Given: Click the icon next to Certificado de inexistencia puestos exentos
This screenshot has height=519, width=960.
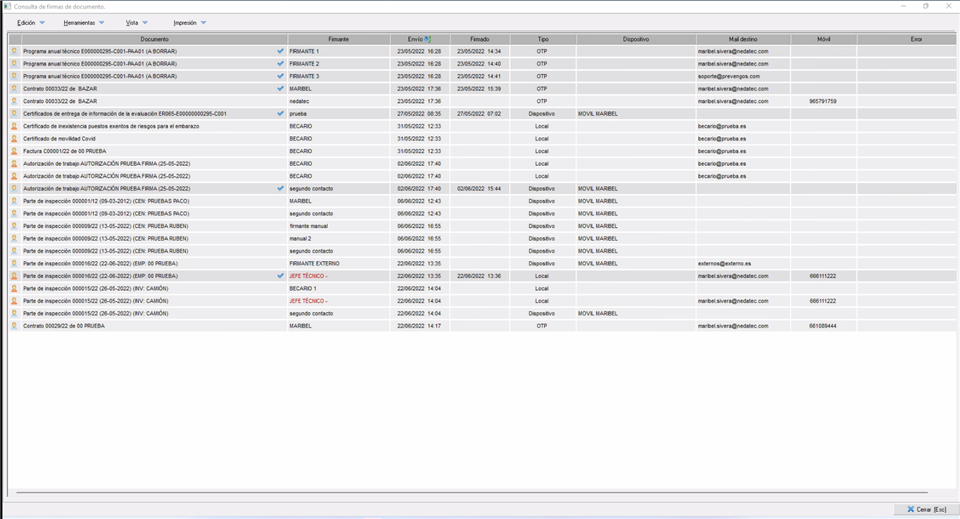Looking at the screenshot, I should tap(14, 126).
